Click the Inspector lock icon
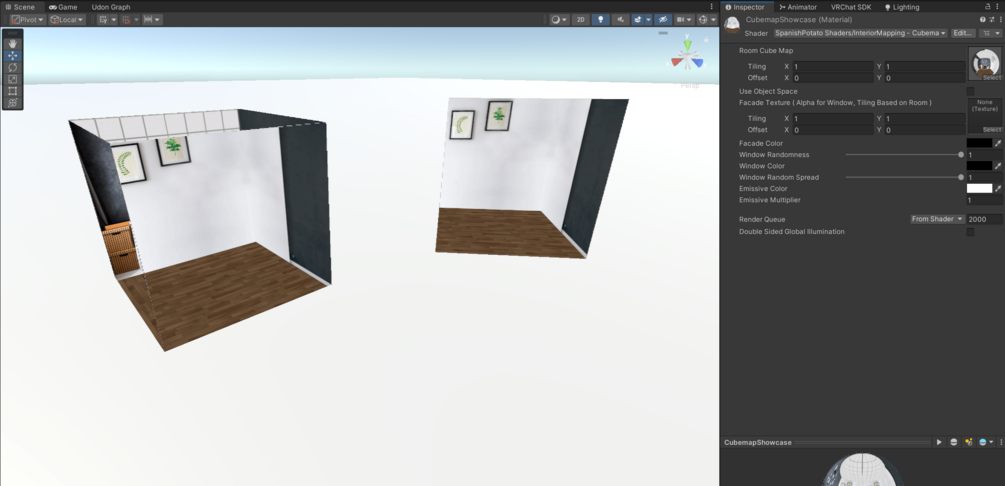Screen dimensions: 1005x486 click(x=987, y=6)
